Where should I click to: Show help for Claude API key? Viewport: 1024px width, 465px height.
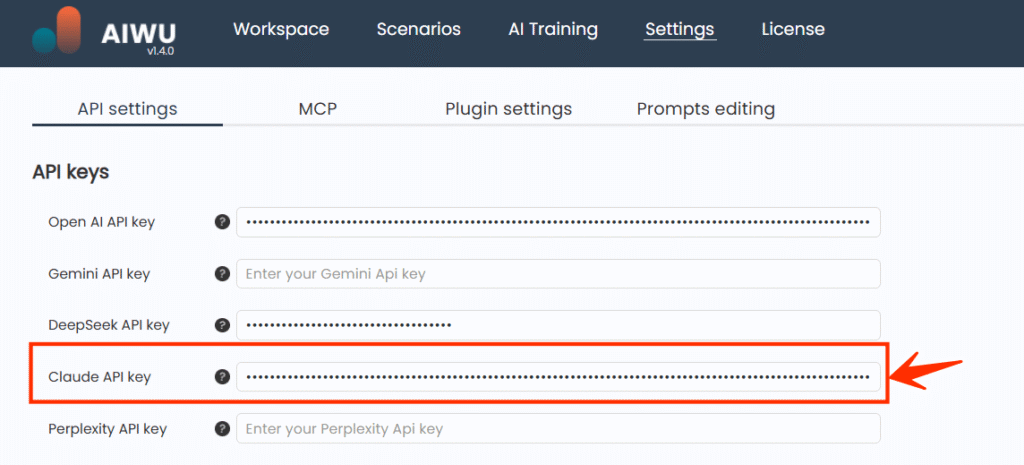[222, 377]
